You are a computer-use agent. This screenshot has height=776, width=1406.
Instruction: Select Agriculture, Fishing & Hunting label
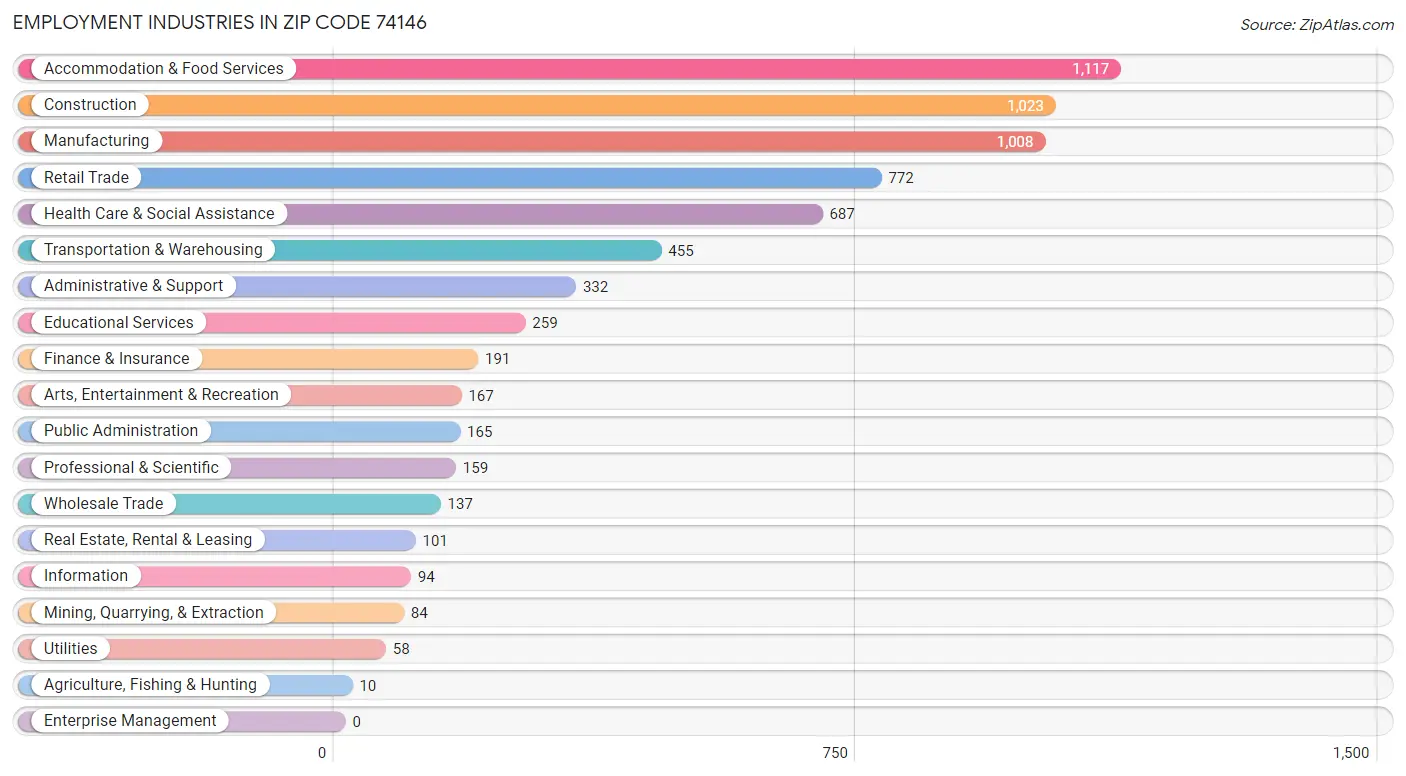tap(150, 684)
